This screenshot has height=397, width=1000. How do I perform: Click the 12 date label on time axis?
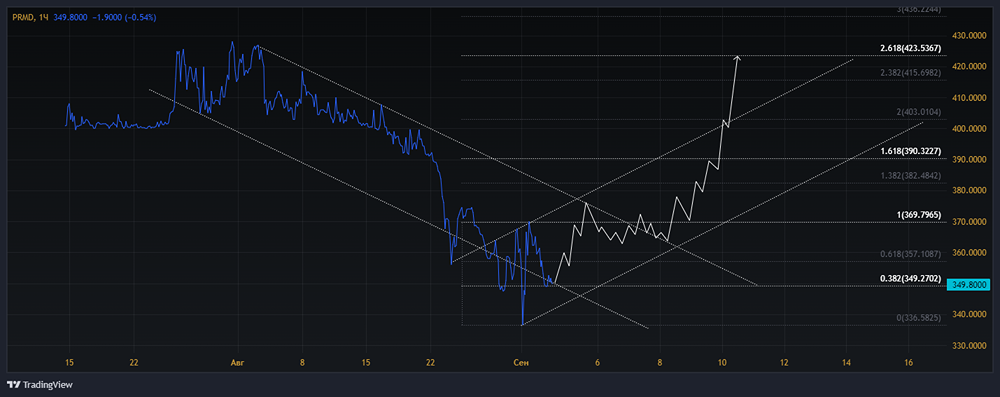784,363
